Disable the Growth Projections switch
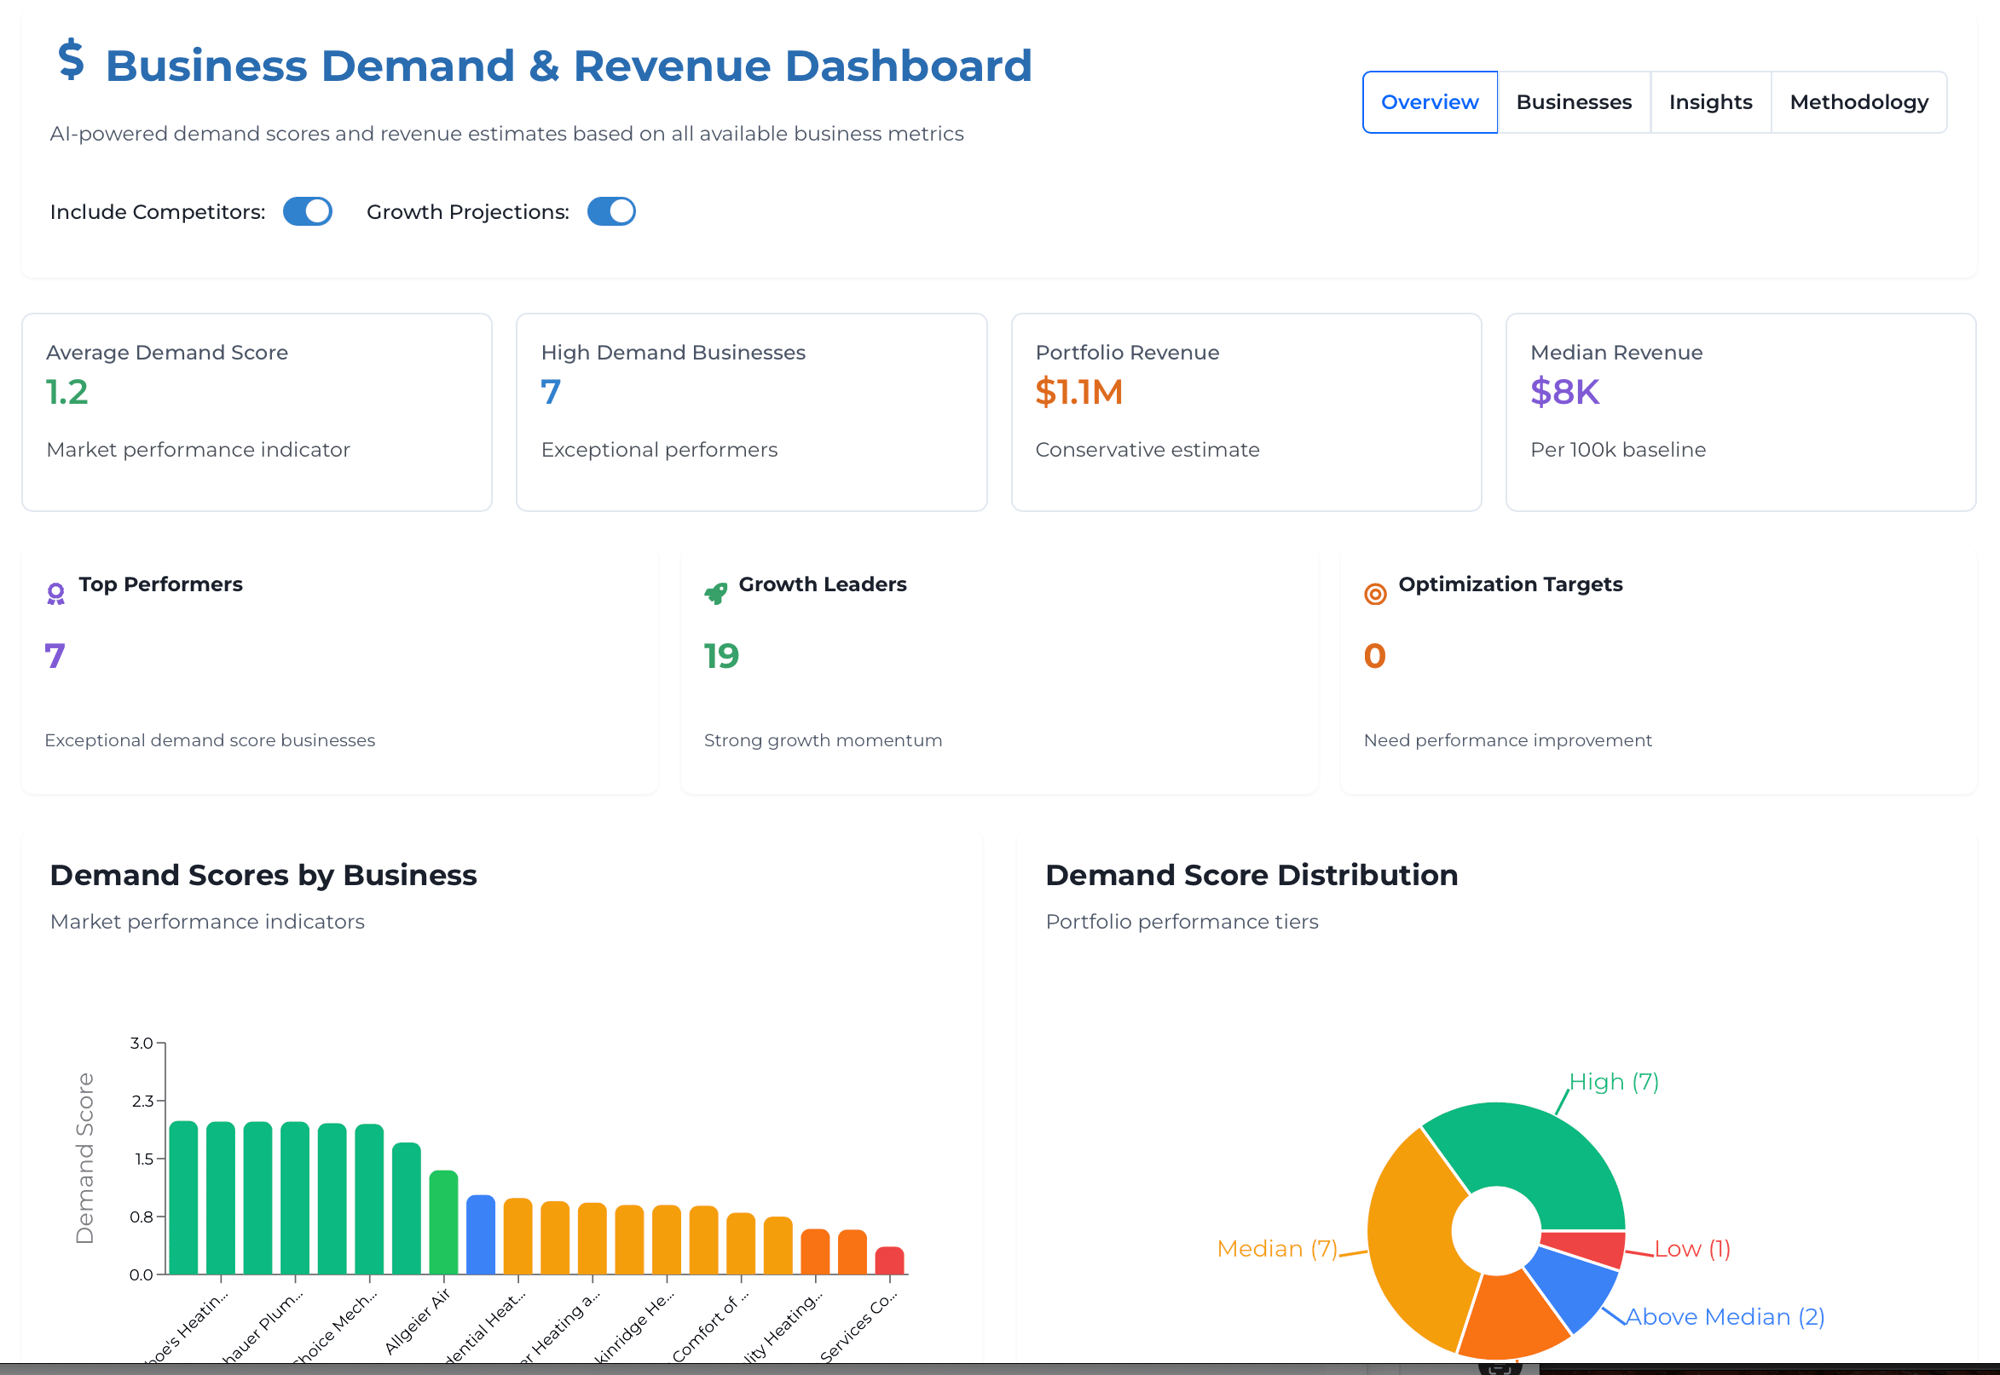 click(611, 212)
